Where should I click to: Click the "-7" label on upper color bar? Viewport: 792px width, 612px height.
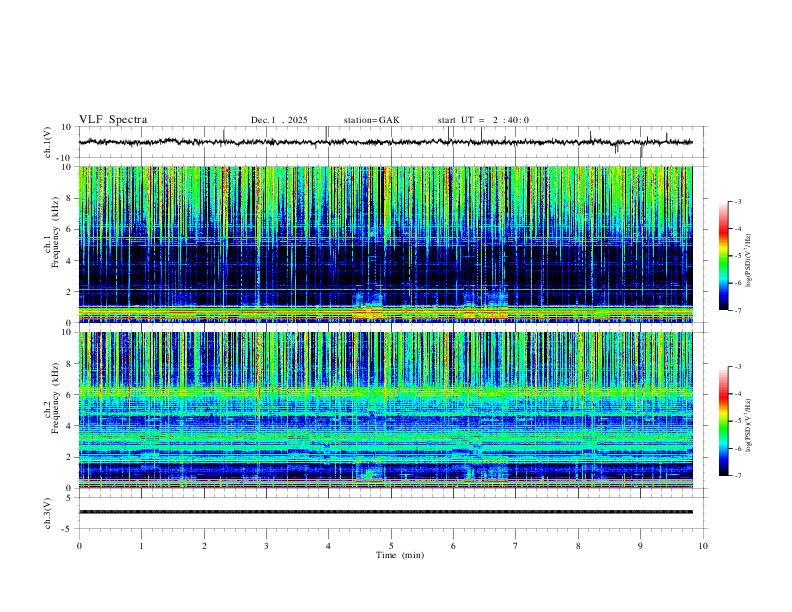point(737,311)
